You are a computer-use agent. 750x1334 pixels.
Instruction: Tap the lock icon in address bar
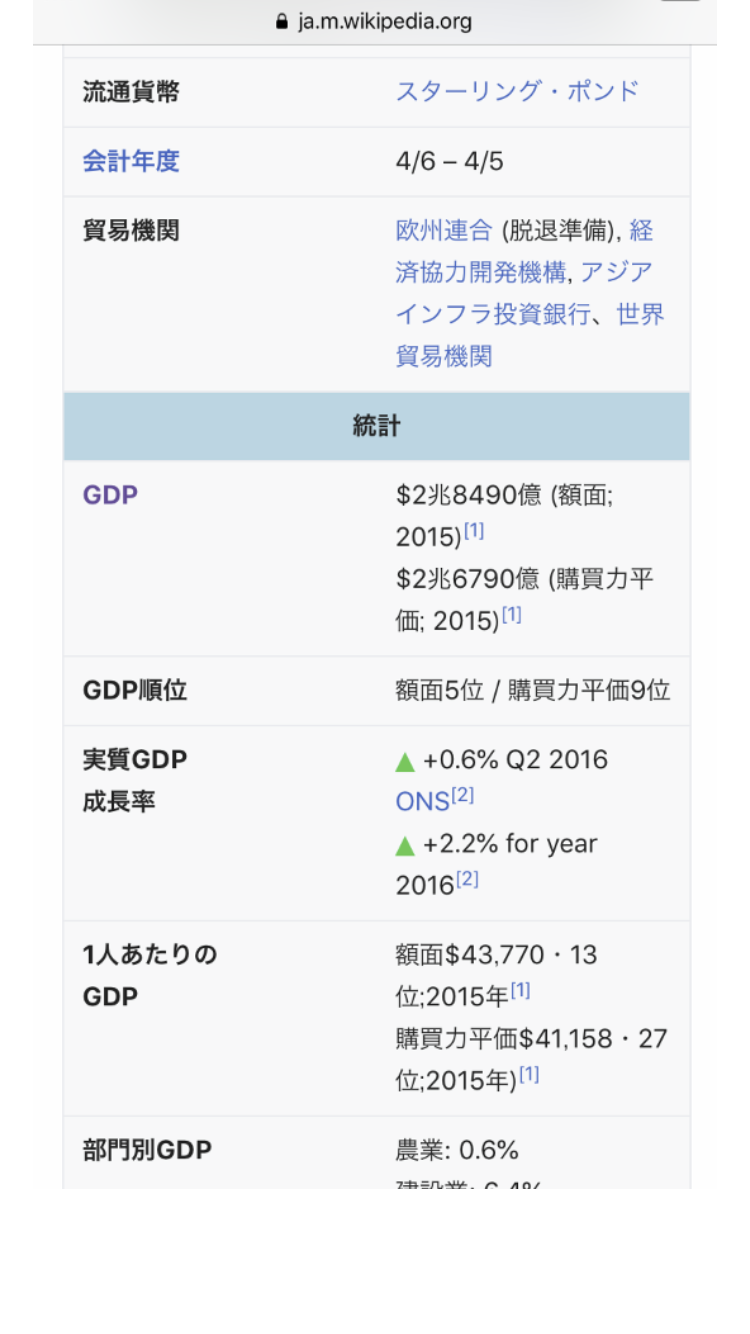(x=282, y=21)
